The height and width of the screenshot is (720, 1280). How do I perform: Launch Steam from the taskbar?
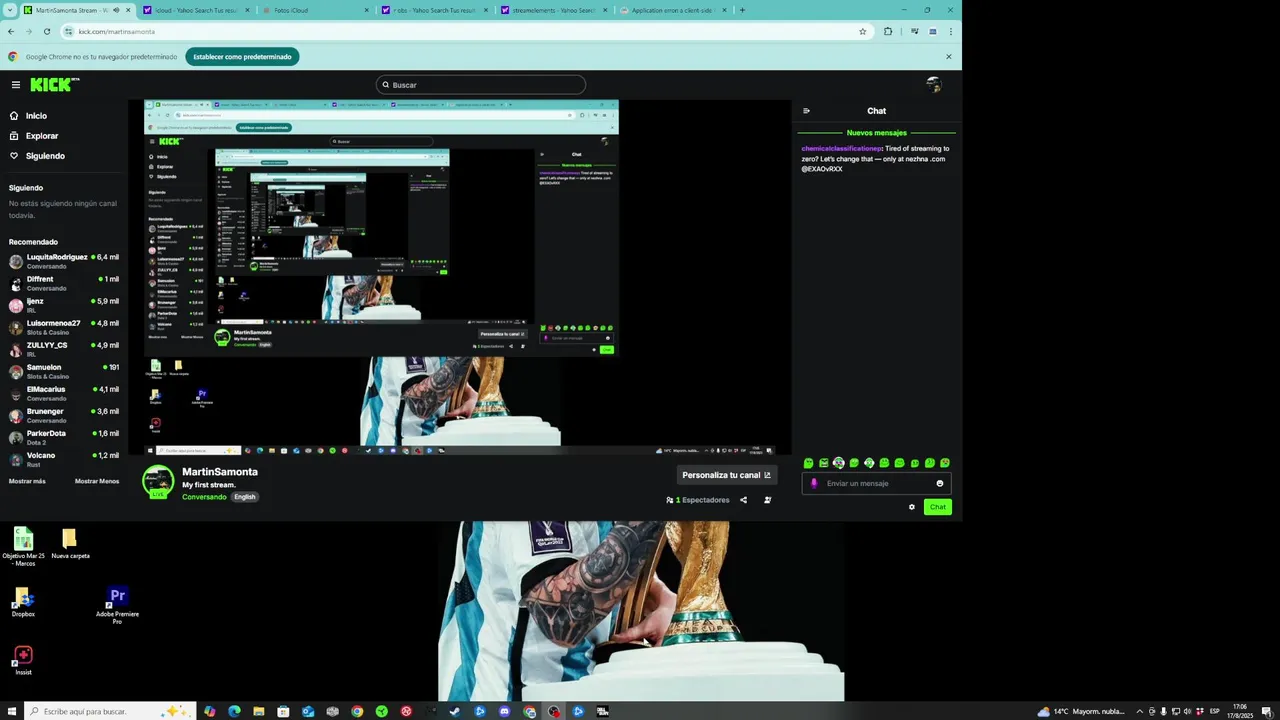coord(455,712)
